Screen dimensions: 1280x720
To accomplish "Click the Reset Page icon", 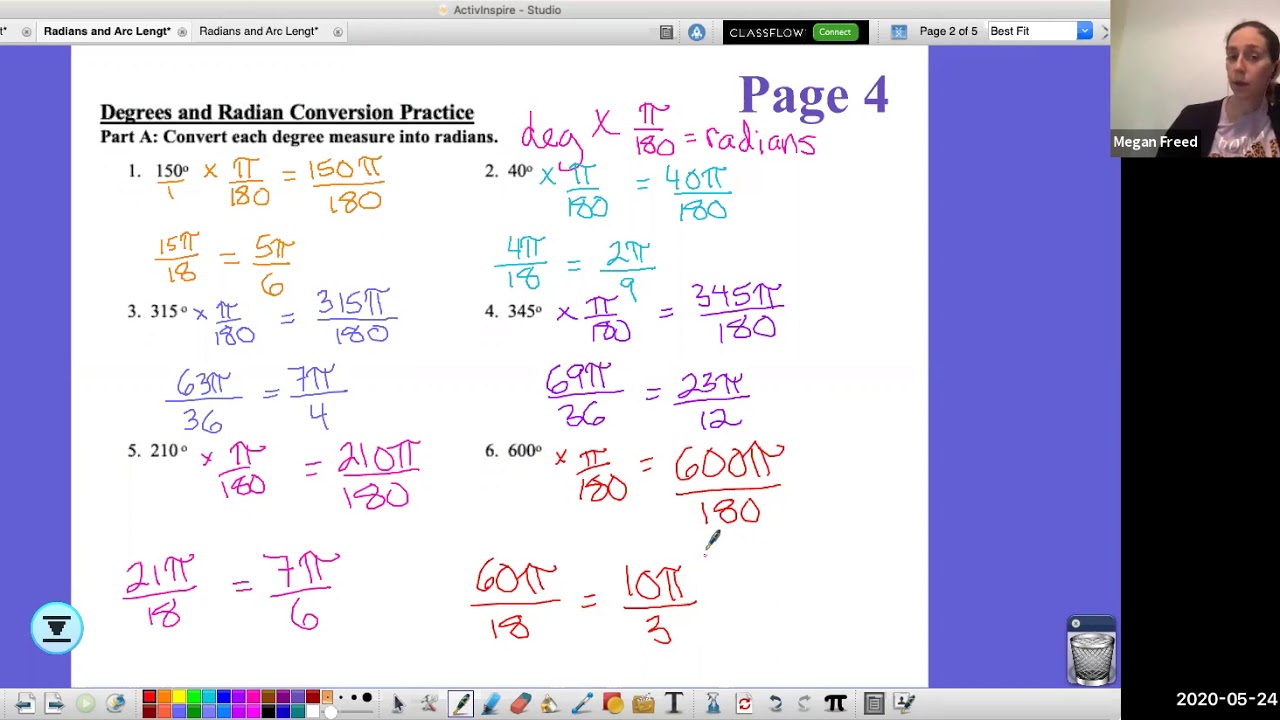I will 744,704.
